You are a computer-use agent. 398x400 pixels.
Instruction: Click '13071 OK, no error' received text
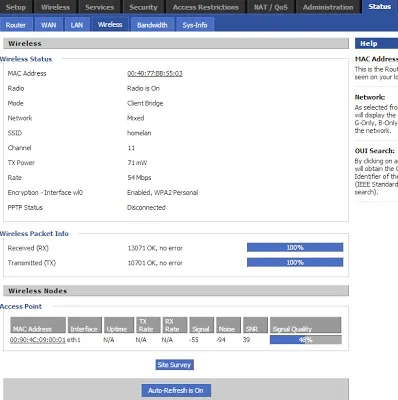(155, 248)
